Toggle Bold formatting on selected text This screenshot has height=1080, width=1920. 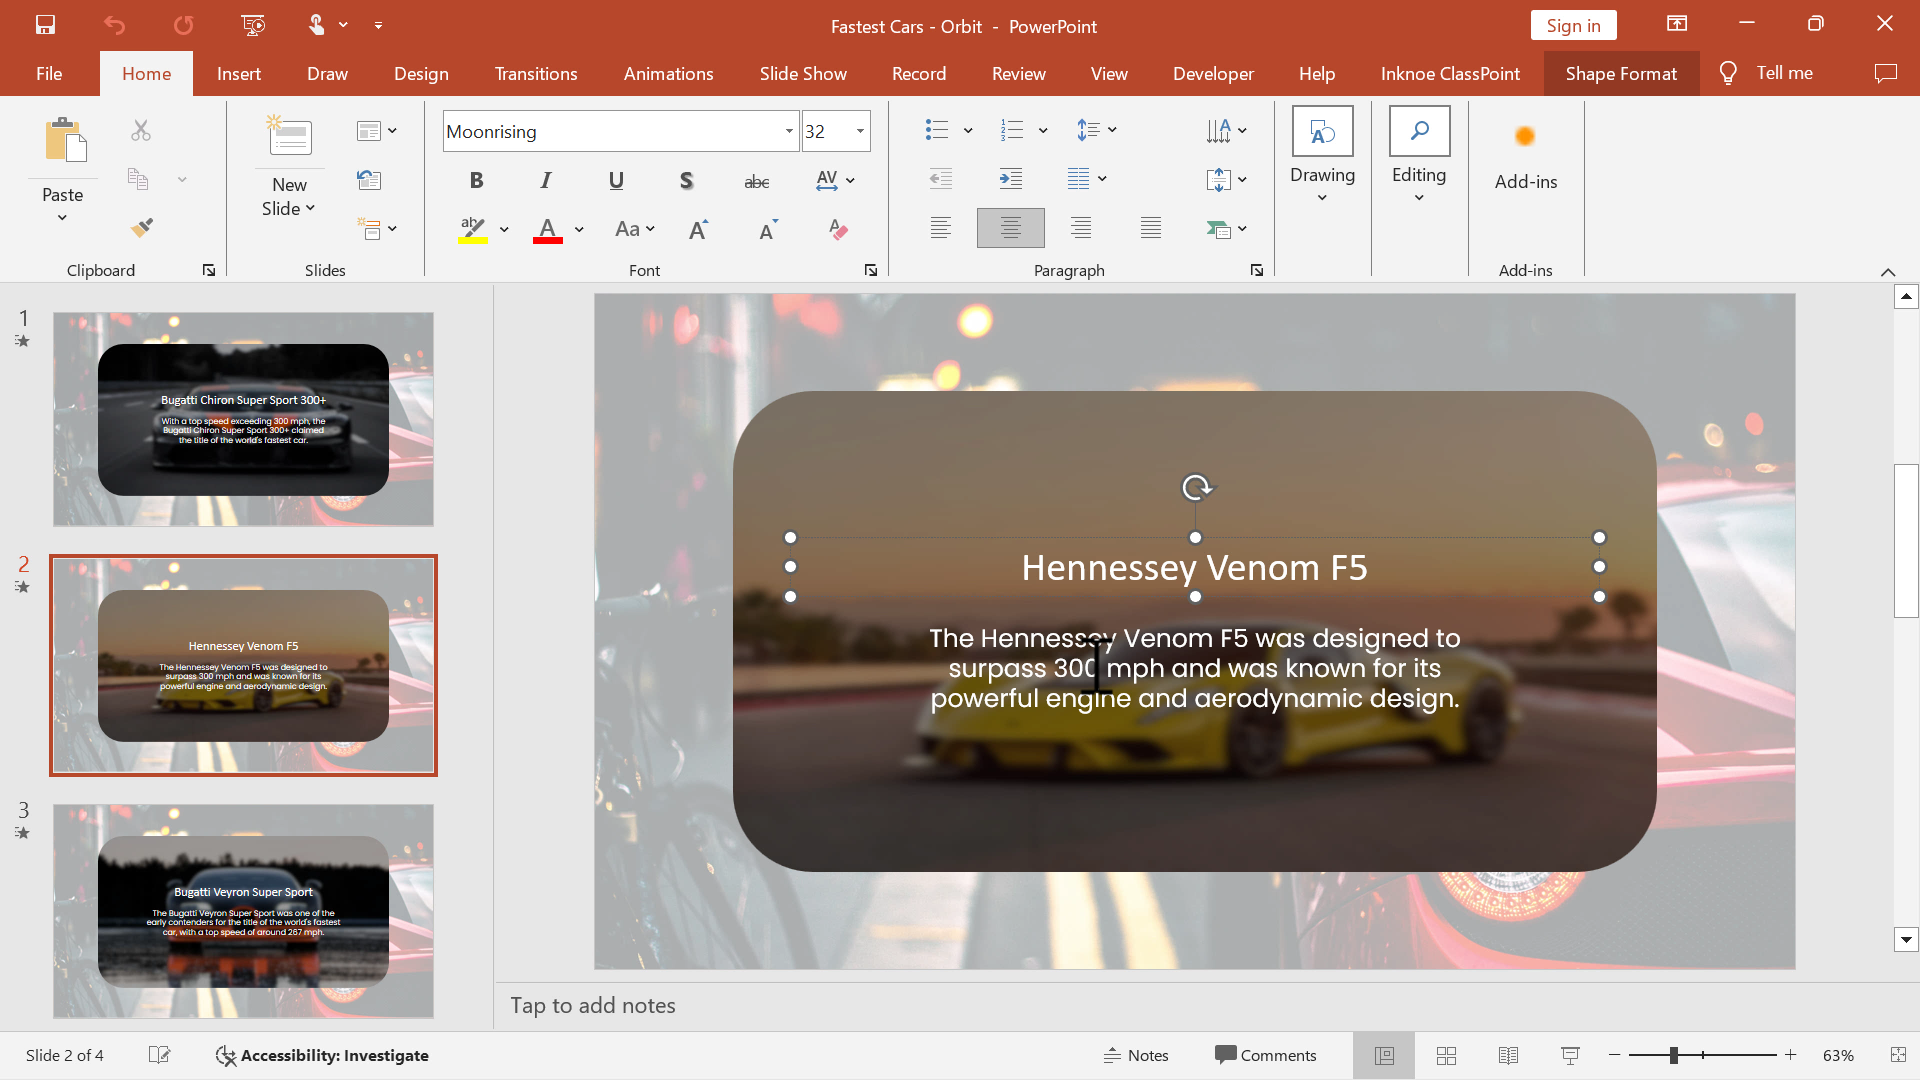tap(476, 178)
